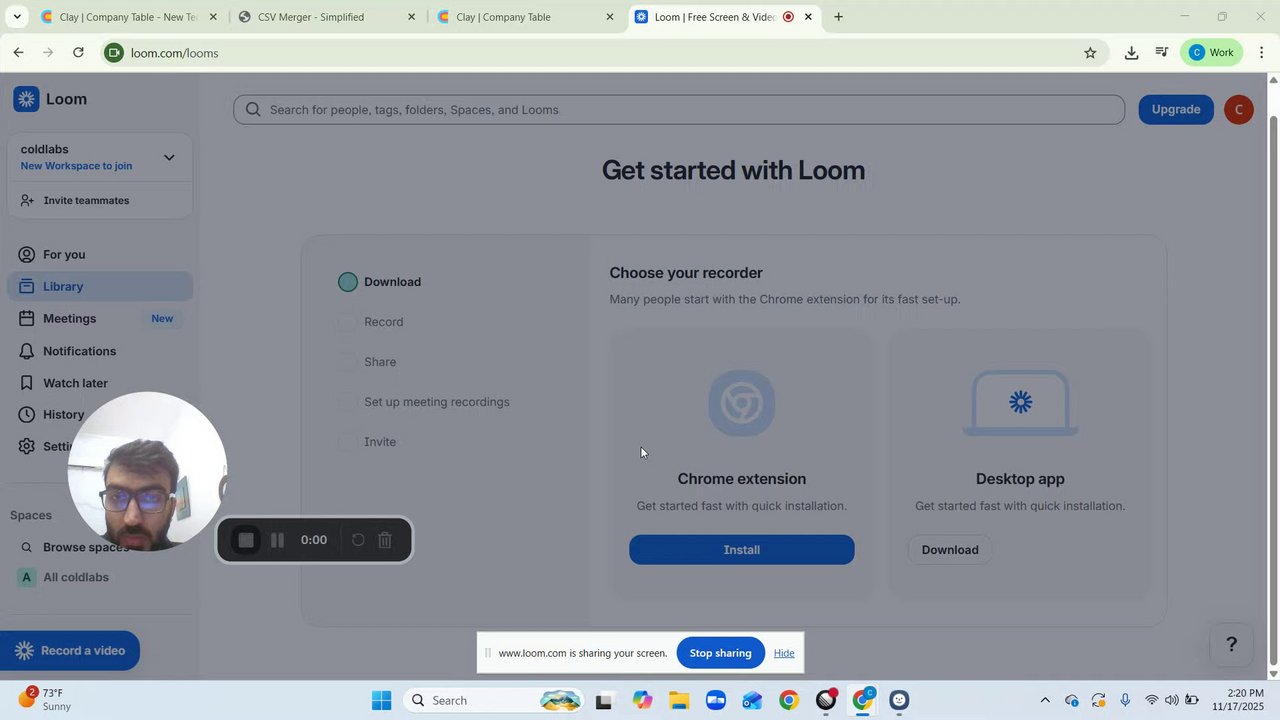Image resolution: width=1280 pixels, height=720 pixels.
Task: Open Chrome three-dot menu
Action: (x=1262, y=53)
